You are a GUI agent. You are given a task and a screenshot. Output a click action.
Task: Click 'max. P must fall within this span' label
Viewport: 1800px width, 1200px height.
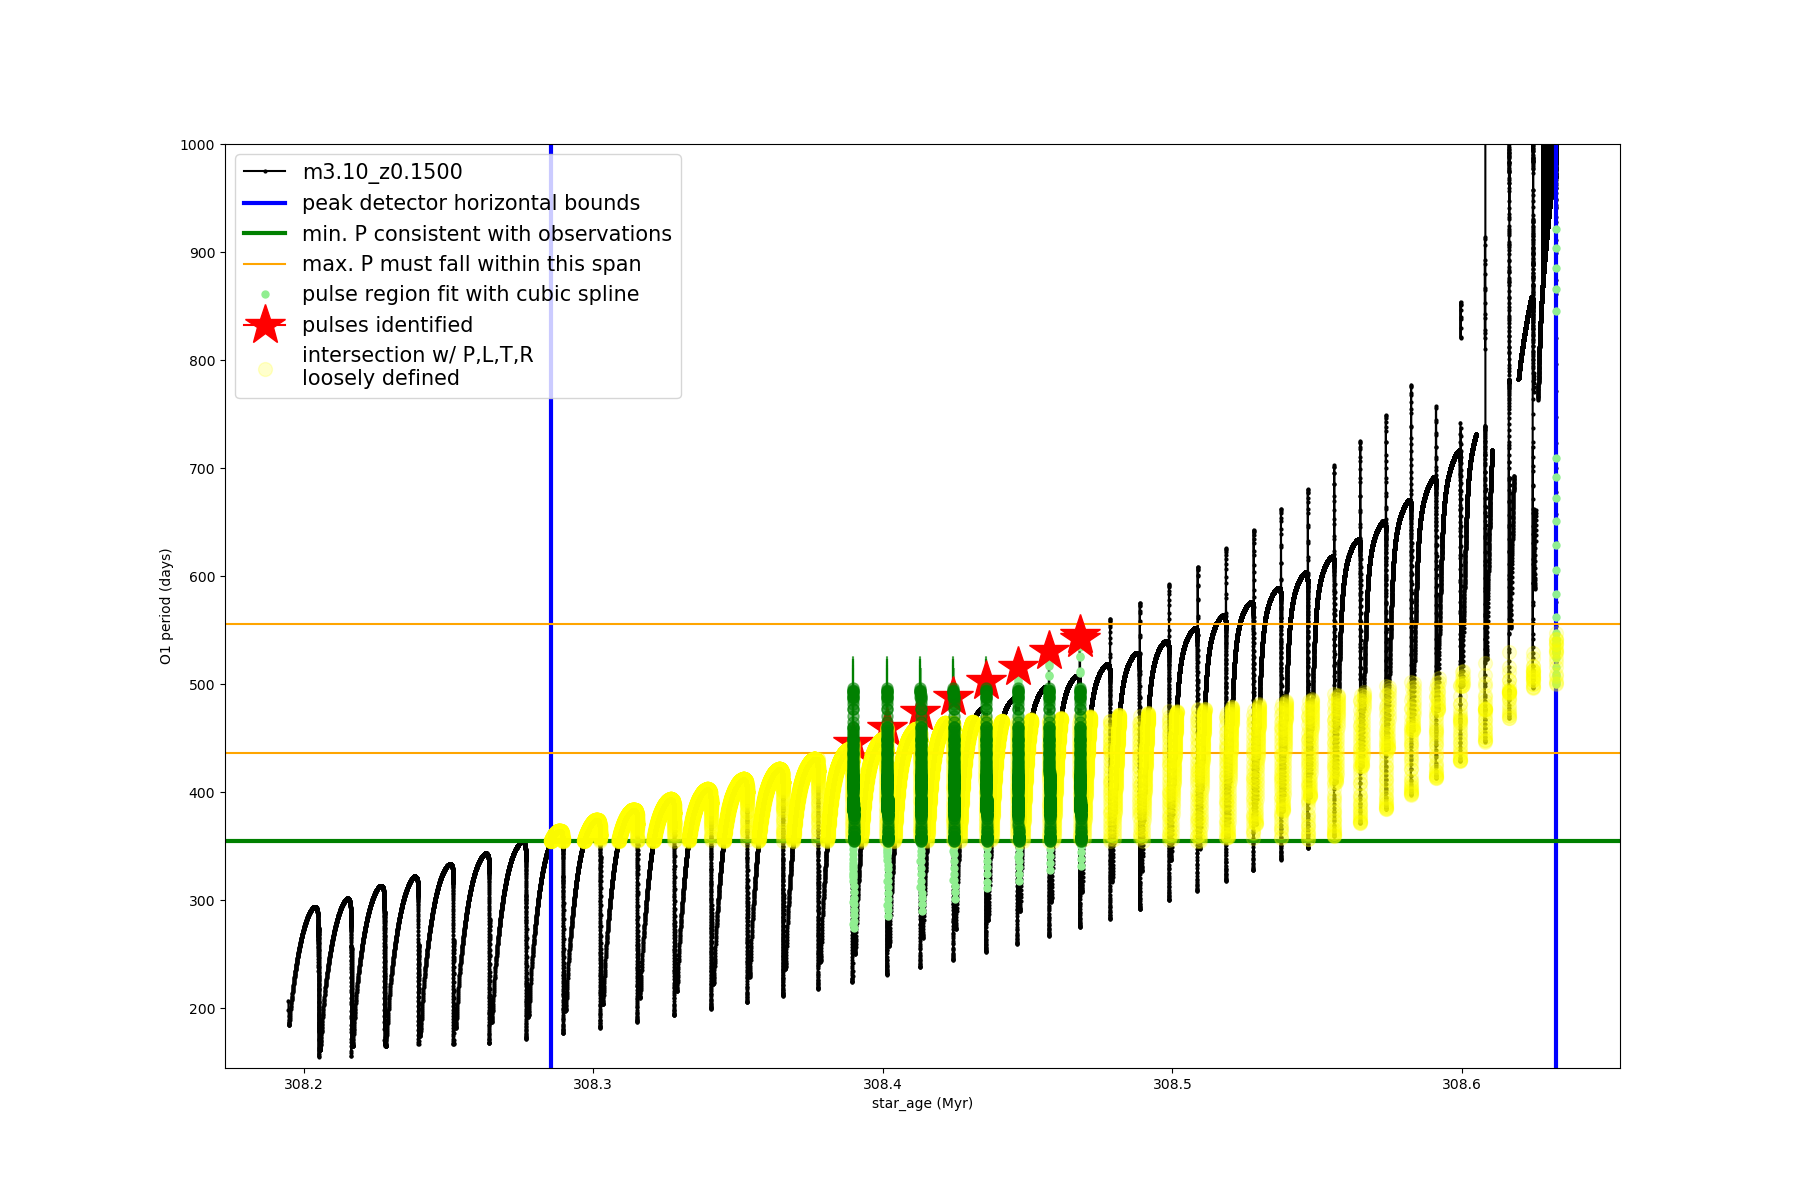[471, 264]
